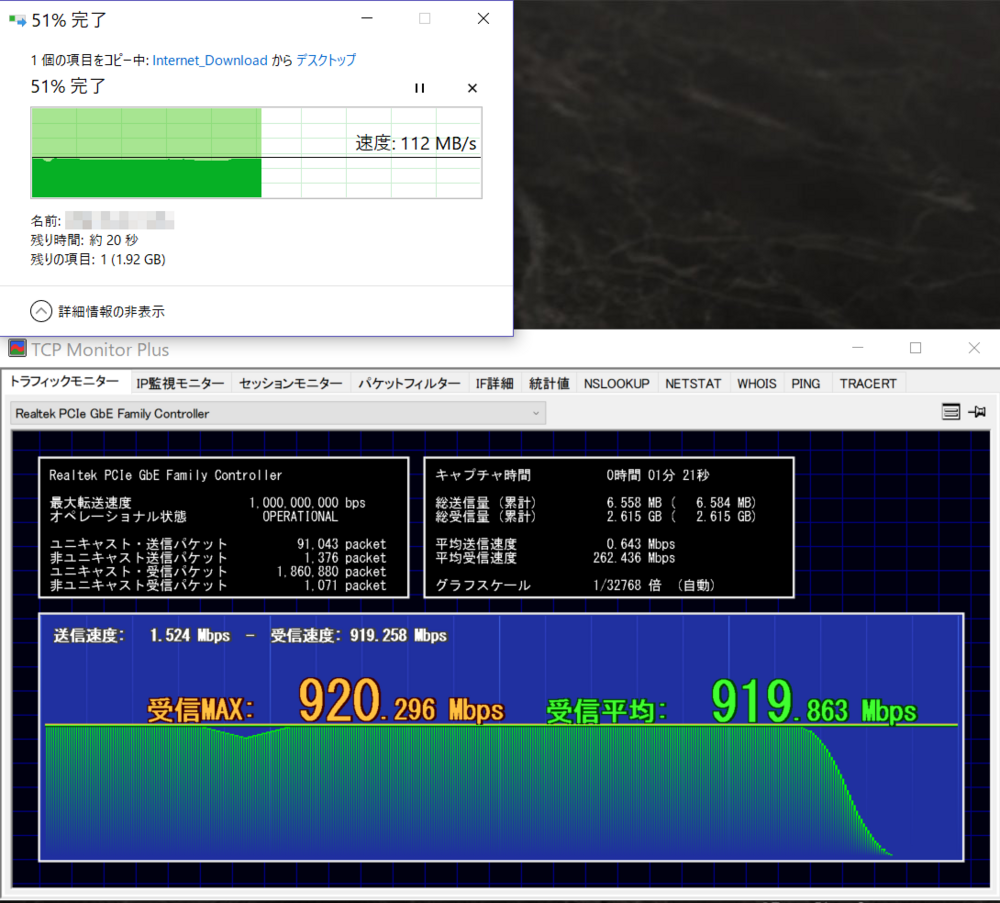The image size is (1000, 903).
Task: Select the PING tab
Action: click(x=805, y=383)
